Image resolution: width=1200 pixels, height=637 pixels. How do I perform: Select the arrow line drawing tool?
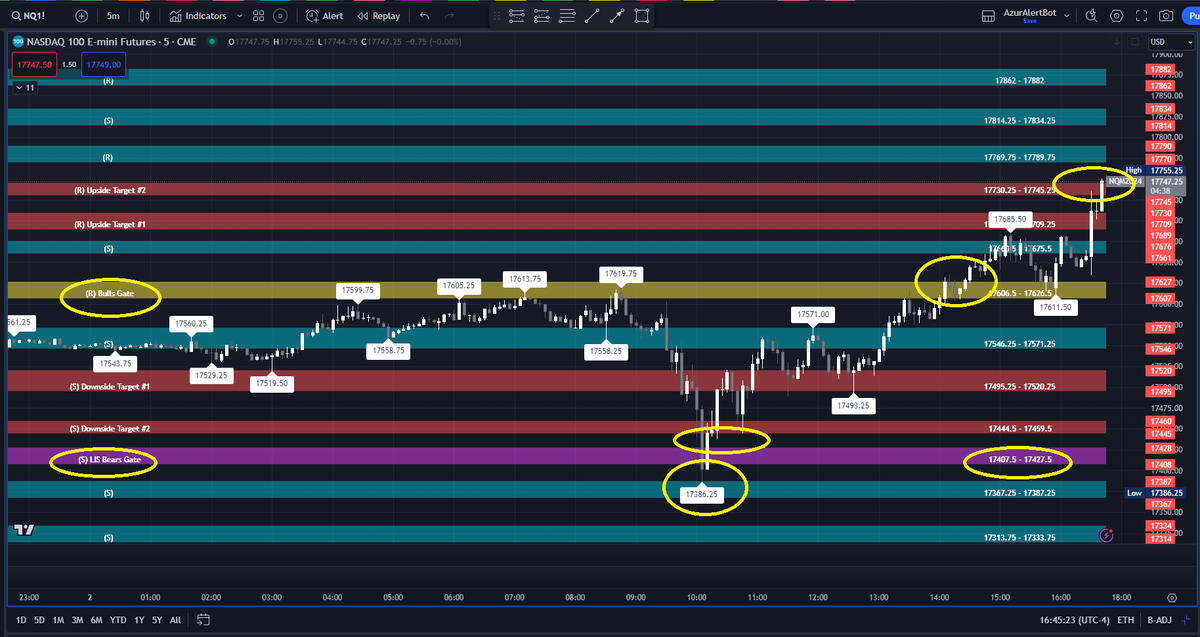(x=617, y=15)
